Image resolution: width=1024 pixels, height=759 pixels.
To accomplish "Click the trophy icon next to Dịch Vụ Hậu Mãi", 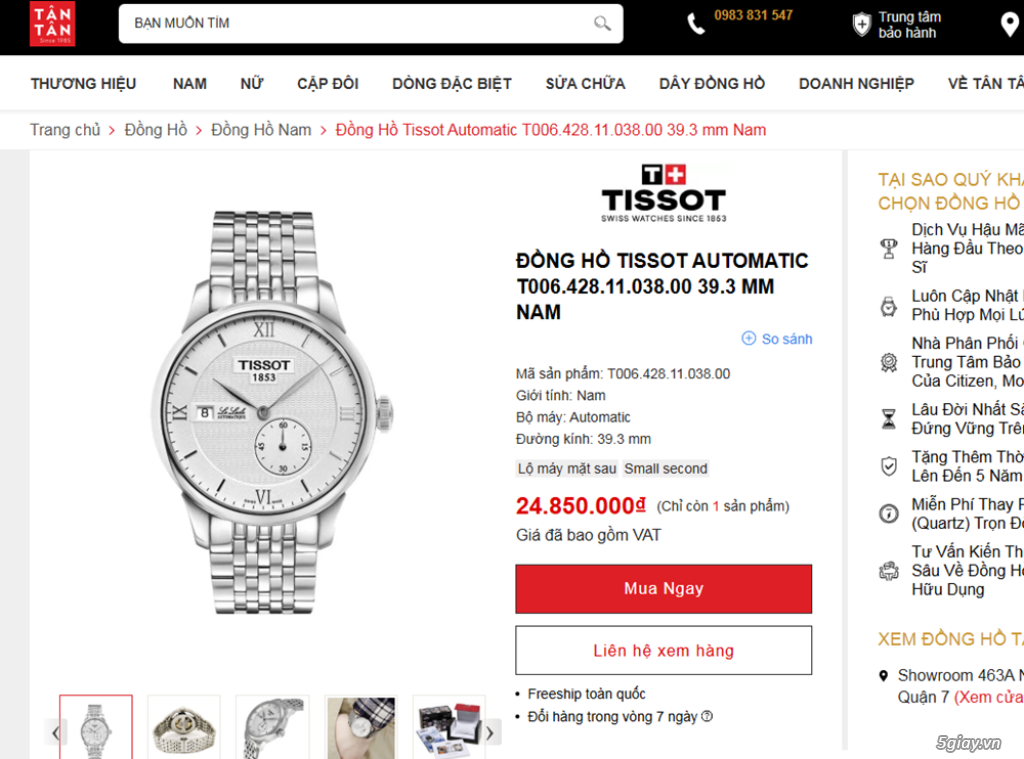I will pyautogui.click(x=889, y=248).
